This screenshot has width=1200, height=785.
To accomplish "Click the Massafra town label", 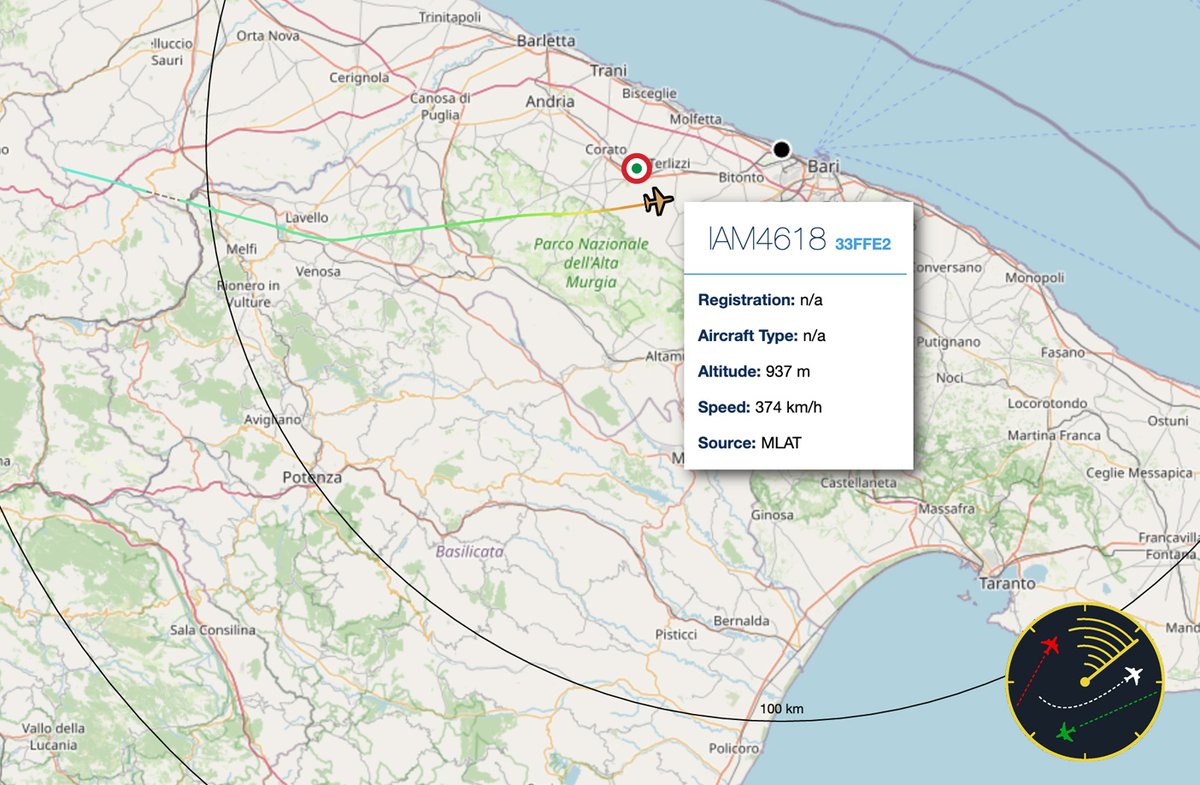I will click(946, 508).
